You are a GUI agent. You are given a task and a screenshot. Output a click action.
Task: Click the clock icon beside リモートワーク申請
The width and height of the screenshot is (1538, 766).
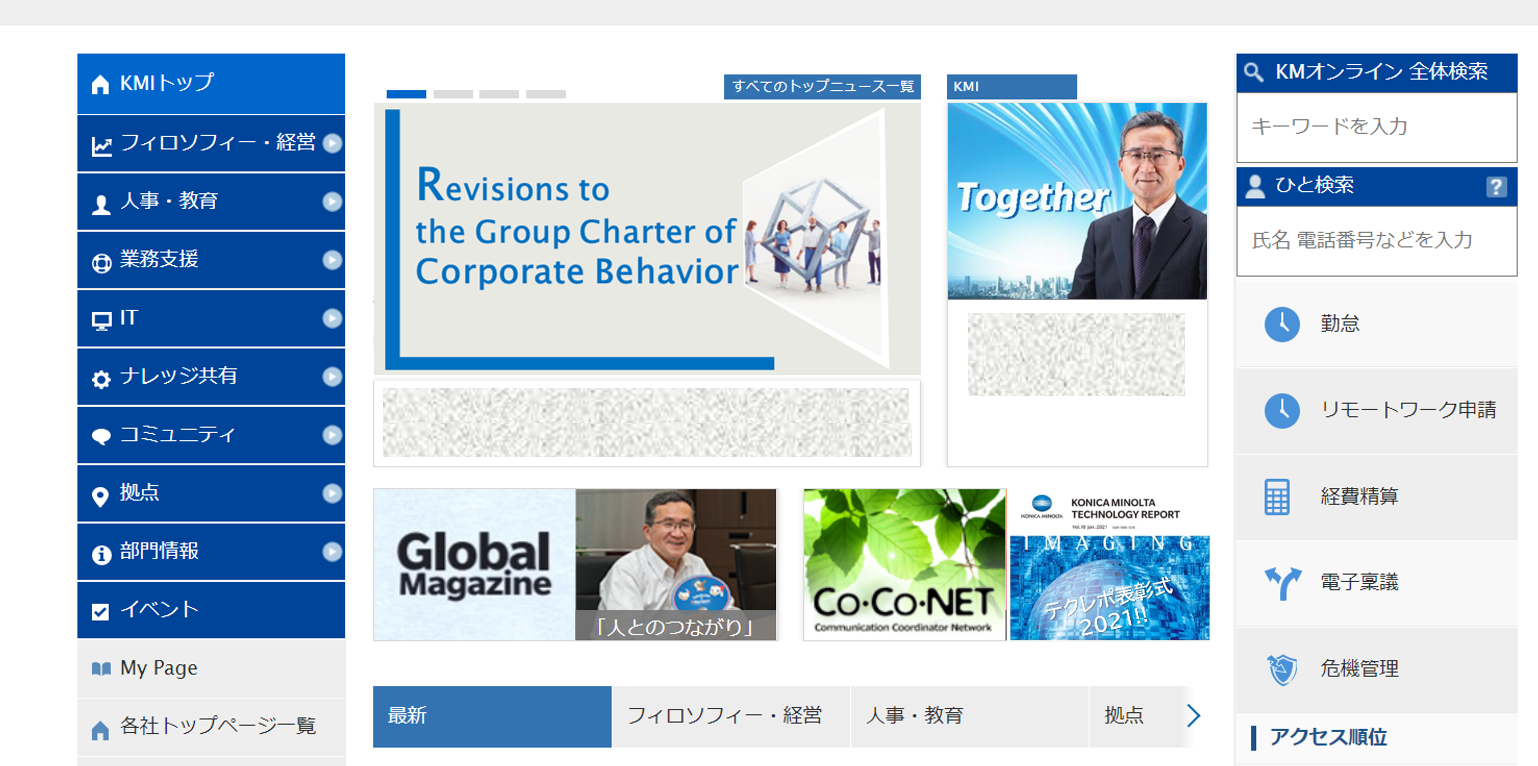point(1282,410)
